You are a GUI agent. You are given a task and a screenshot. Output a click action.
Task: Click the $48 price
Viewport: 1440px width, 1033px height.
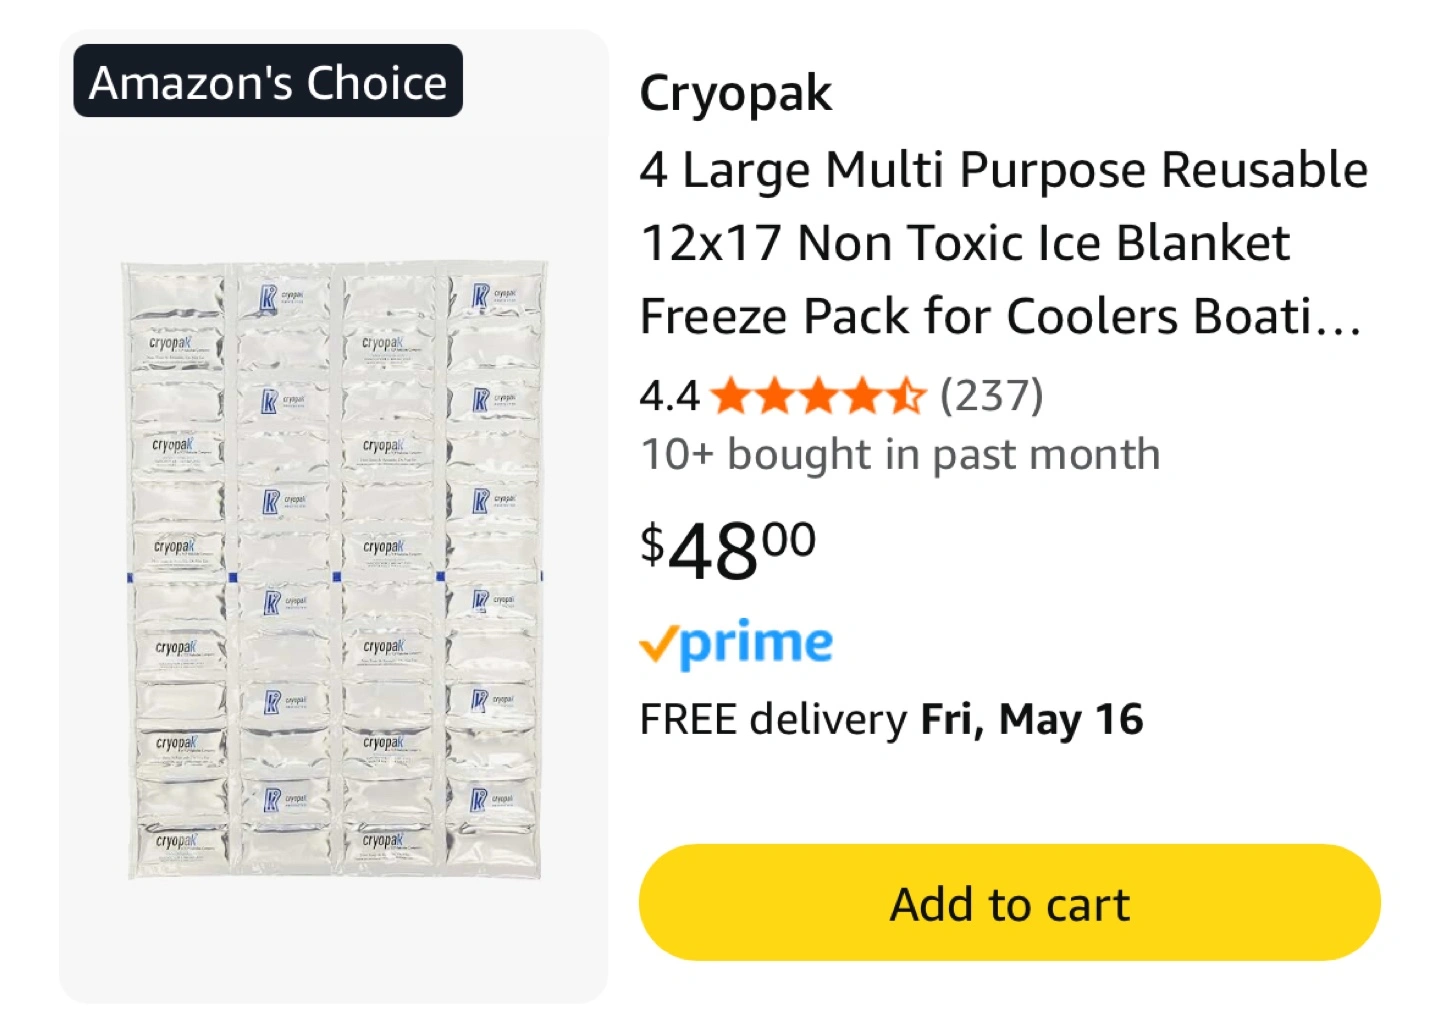tap(728, 550)
